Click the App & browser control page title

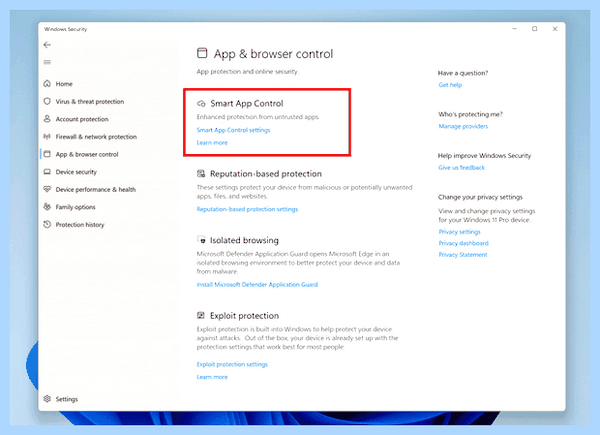tap(273, 54)
